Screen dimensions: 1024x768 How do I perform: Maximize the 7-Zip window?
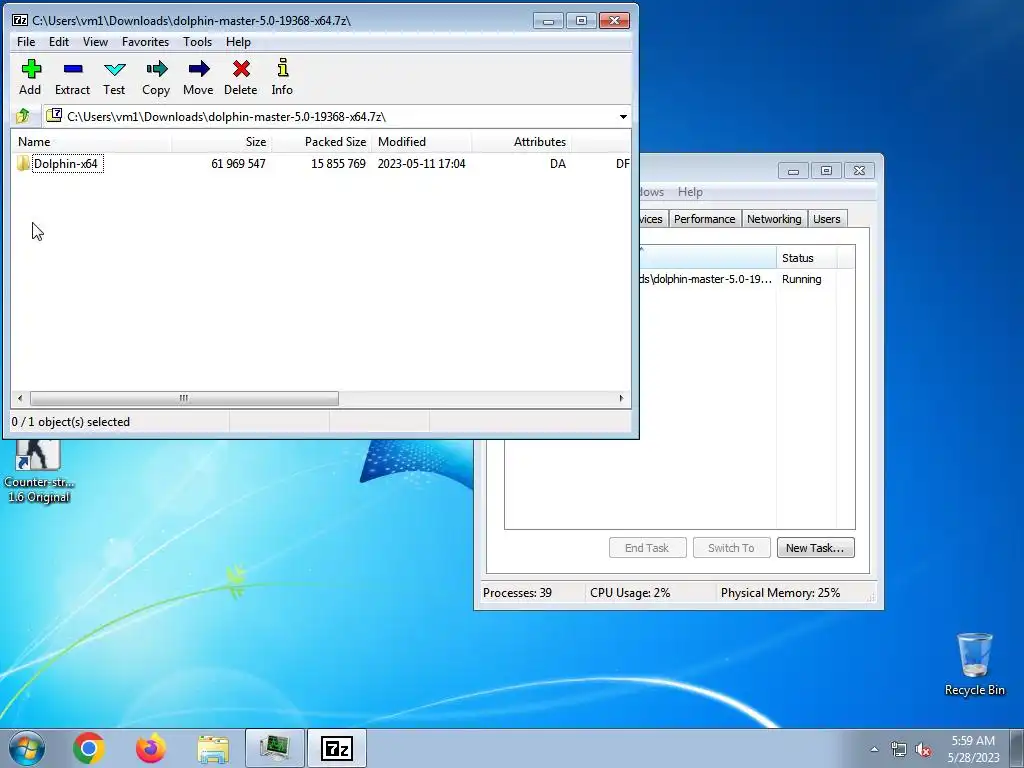click(x=581, y=21)
